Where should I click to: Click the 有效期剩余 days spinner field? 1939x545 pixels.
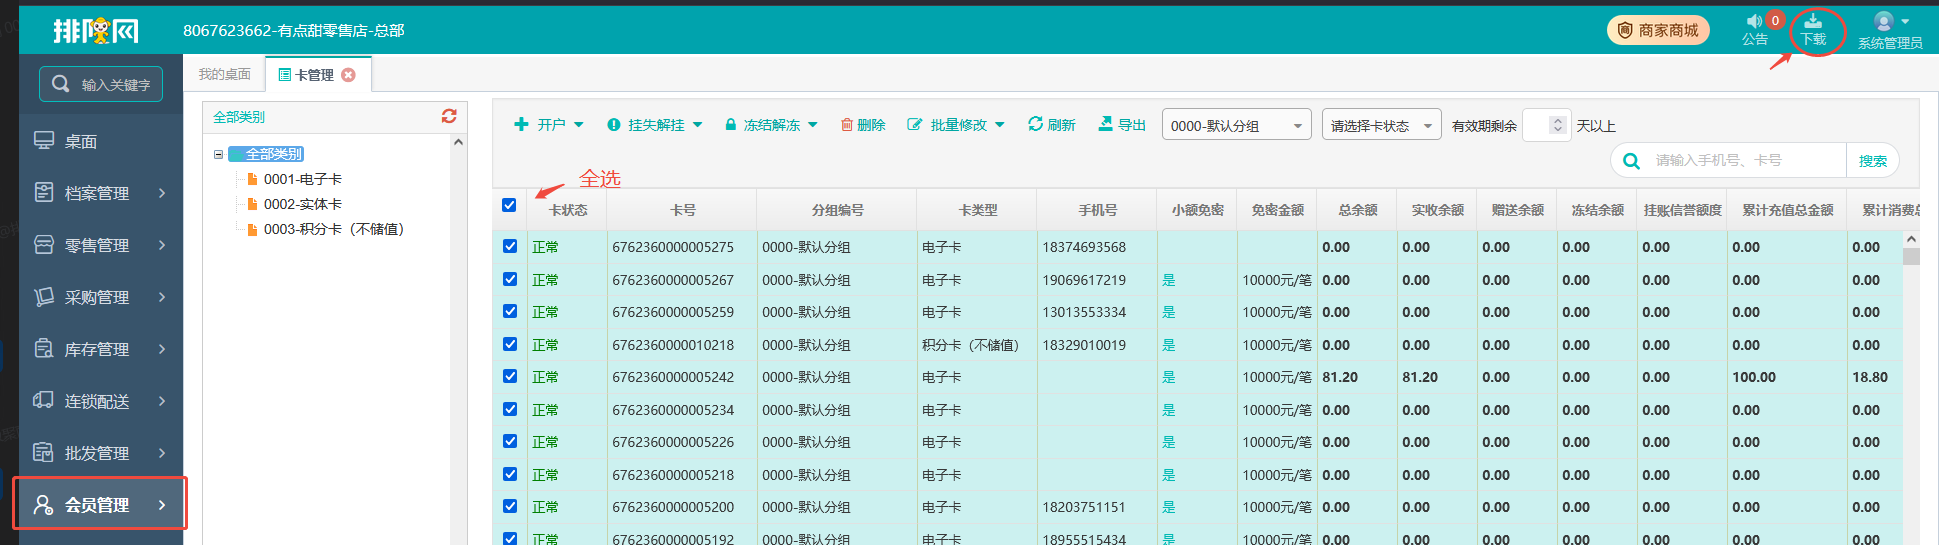click(x=1546, y=125)
